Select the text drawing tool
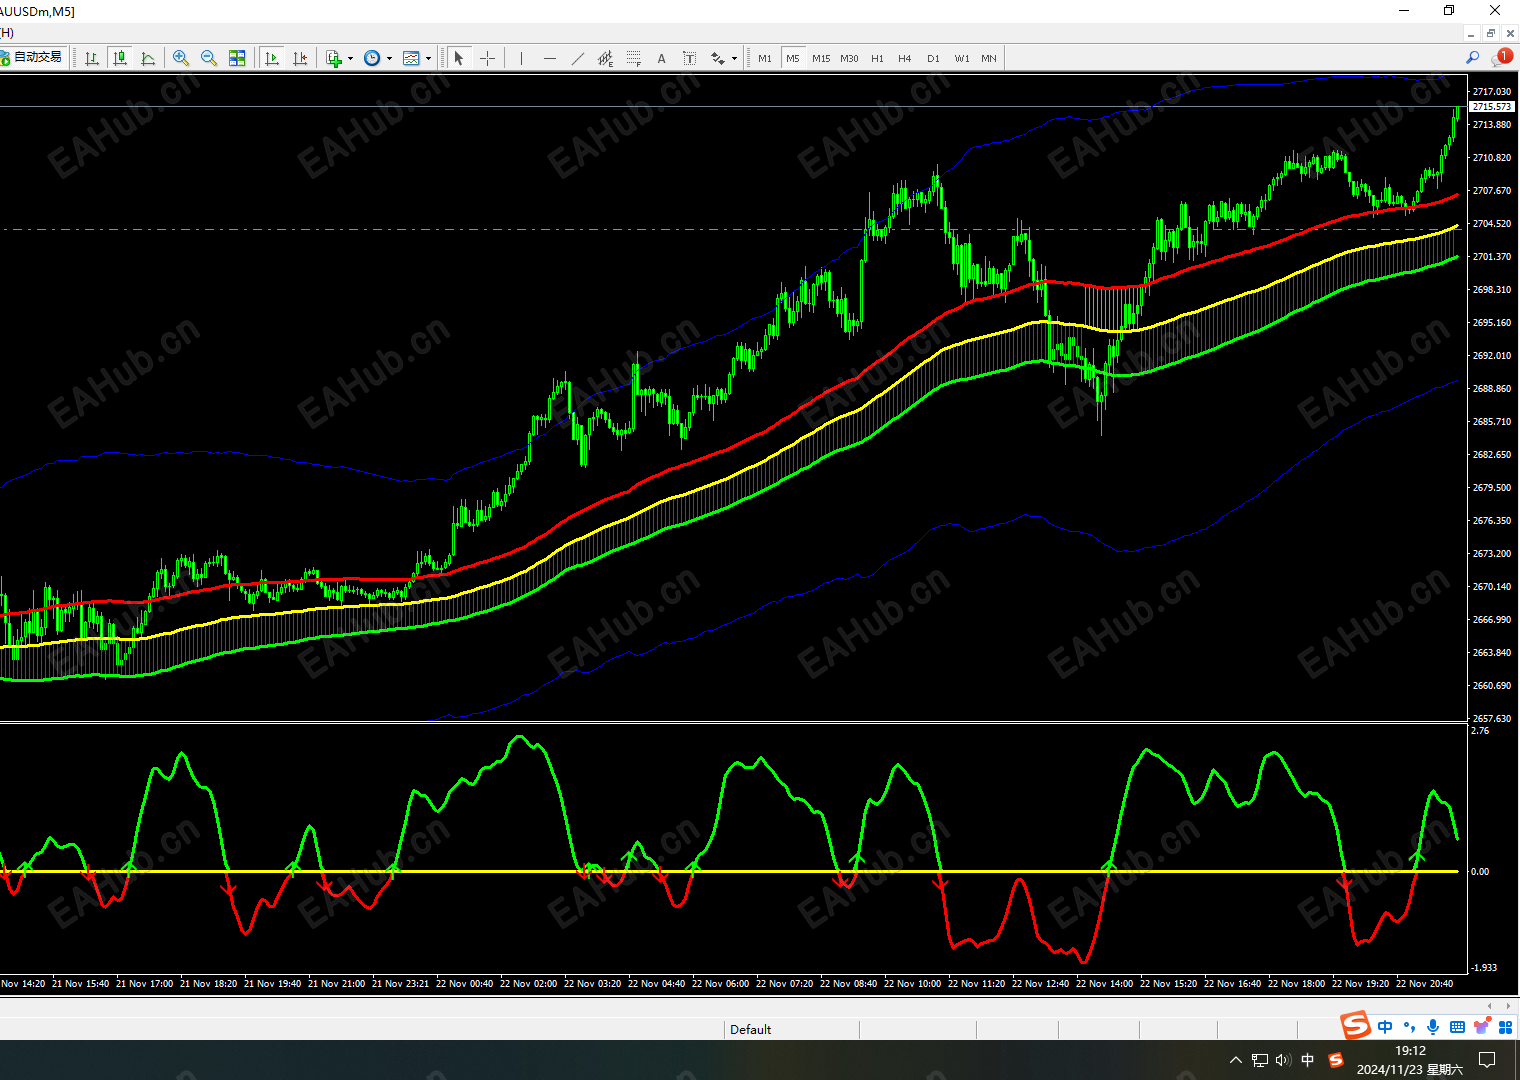This screenshot has height=1080, width=1520. pos(661,58)
